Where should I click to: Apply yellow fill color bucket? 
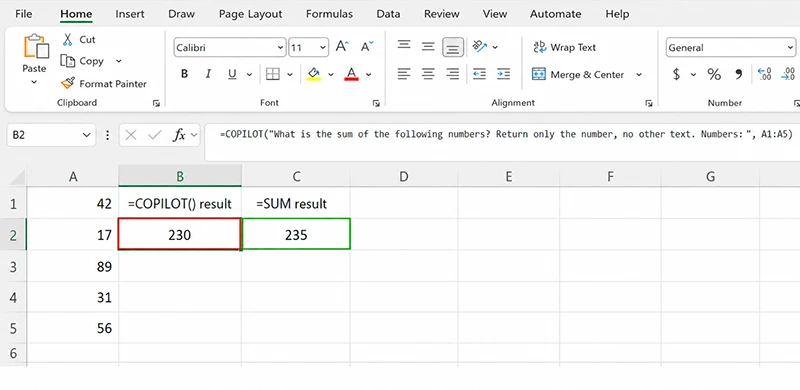313,75
